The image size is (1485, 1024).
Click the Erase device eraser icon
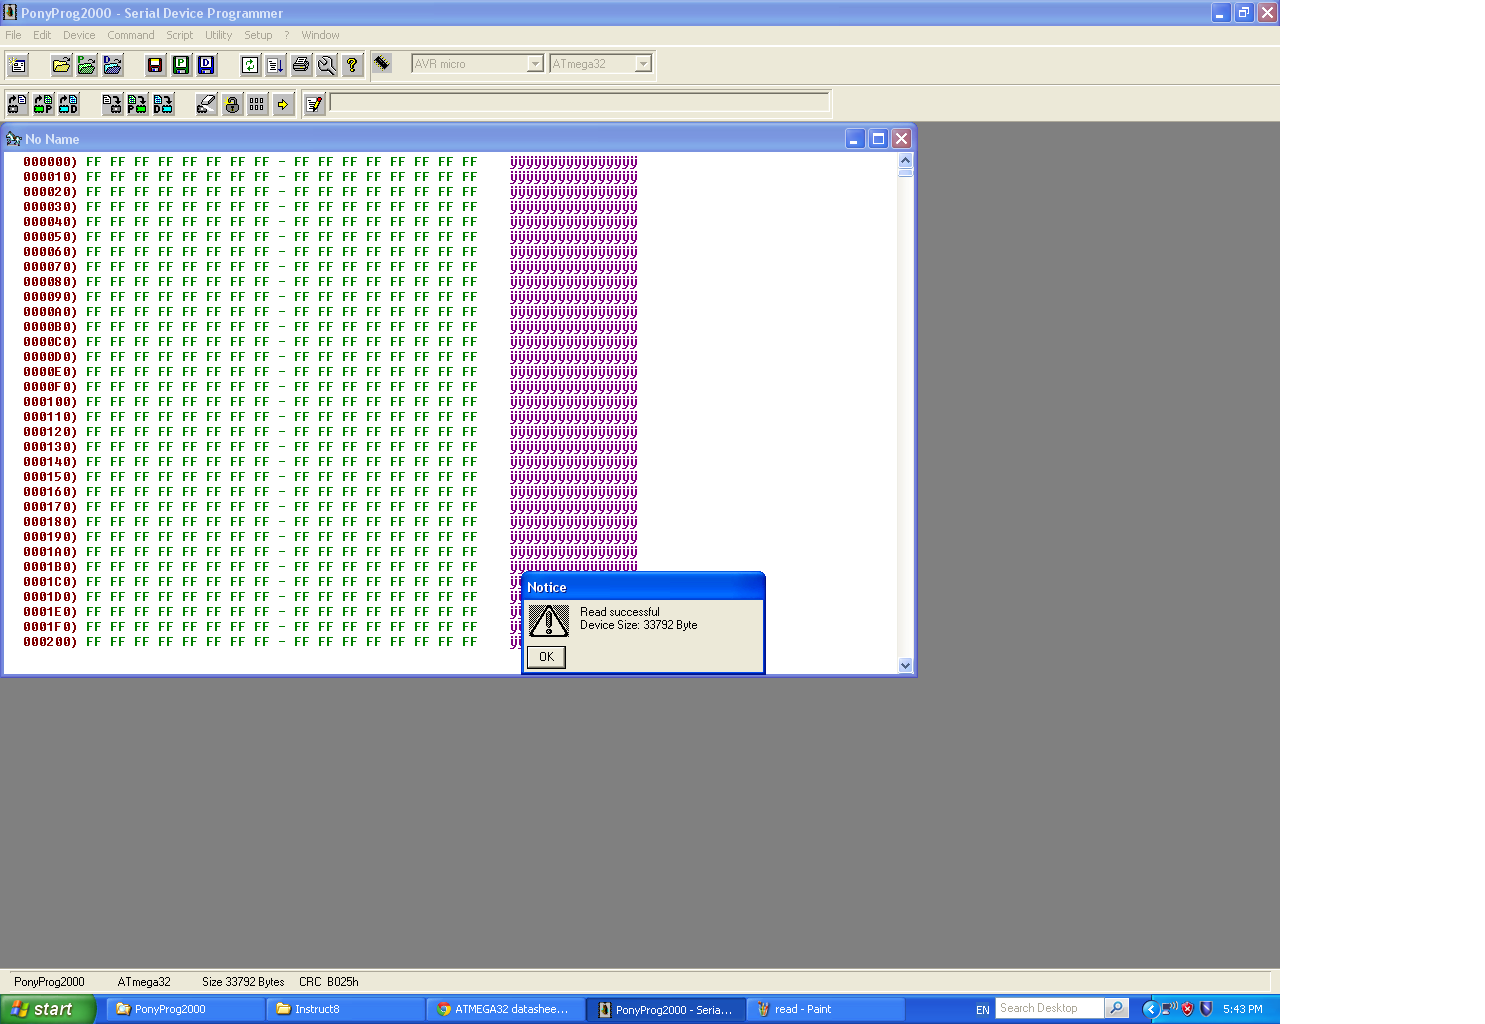coord(206,104)
